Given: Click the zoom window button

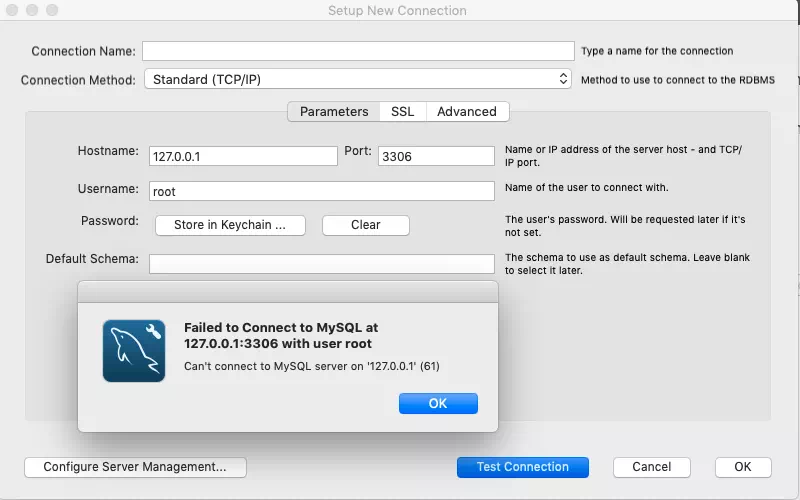Looking at the screenshot, I should pyautogui.click(x=52, y=10).
